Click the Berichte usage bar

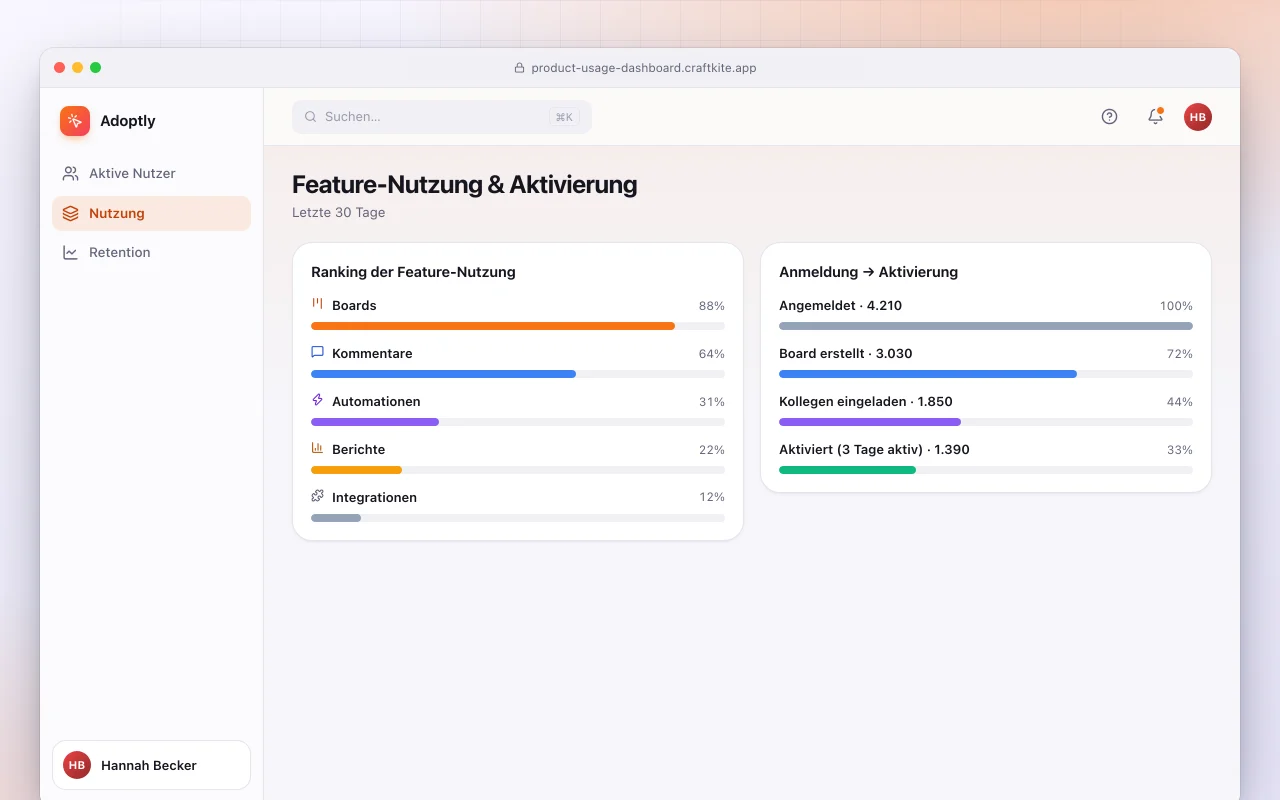518,470
